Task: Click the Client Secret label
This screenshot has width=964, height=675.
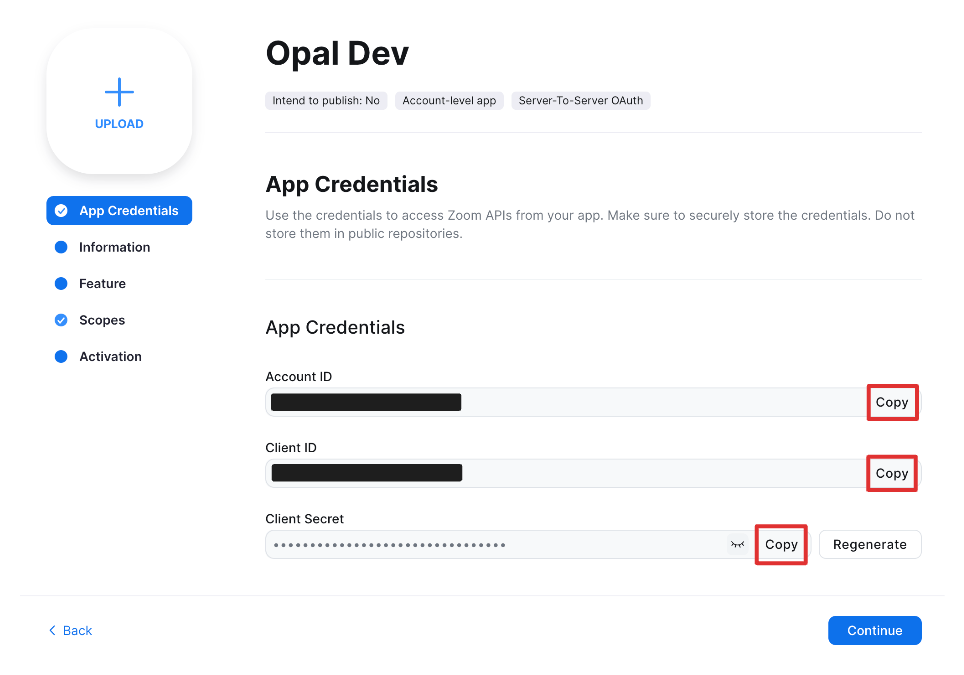Action: [x=304, y=519]
